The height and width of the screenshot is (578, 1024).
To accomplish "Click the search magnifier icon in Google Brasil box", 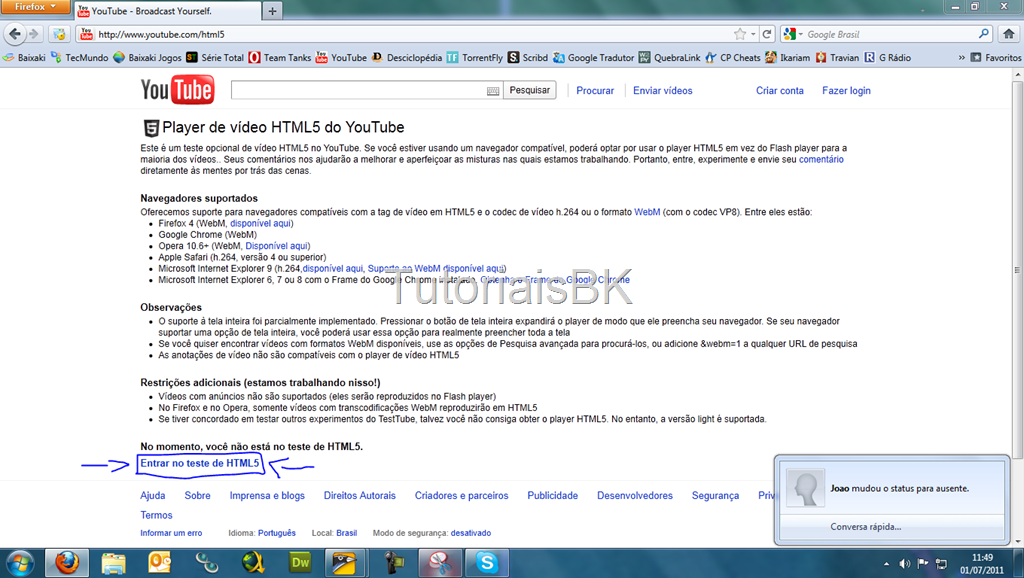I will [x=984, y=34].
